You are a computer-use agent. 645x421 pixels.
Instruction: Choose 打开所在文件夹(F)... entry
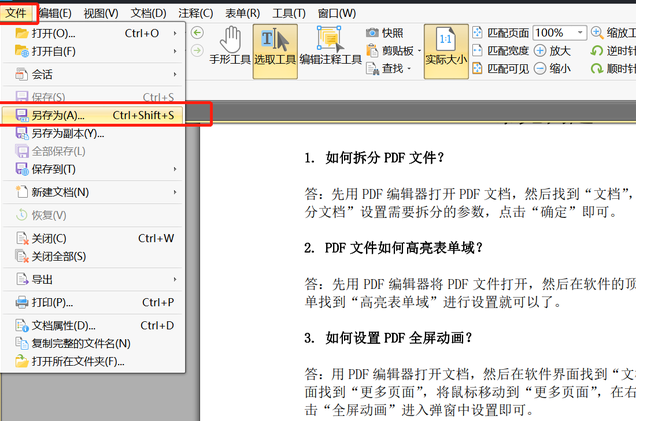click(93, 362)
